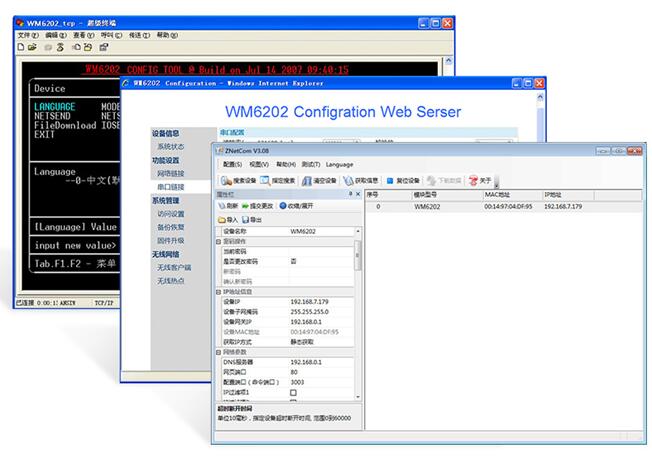Open 呼叫 menu in HyperTerminal window
The height and width of the screenshot is (460, 652).
[x=111, y=35]
